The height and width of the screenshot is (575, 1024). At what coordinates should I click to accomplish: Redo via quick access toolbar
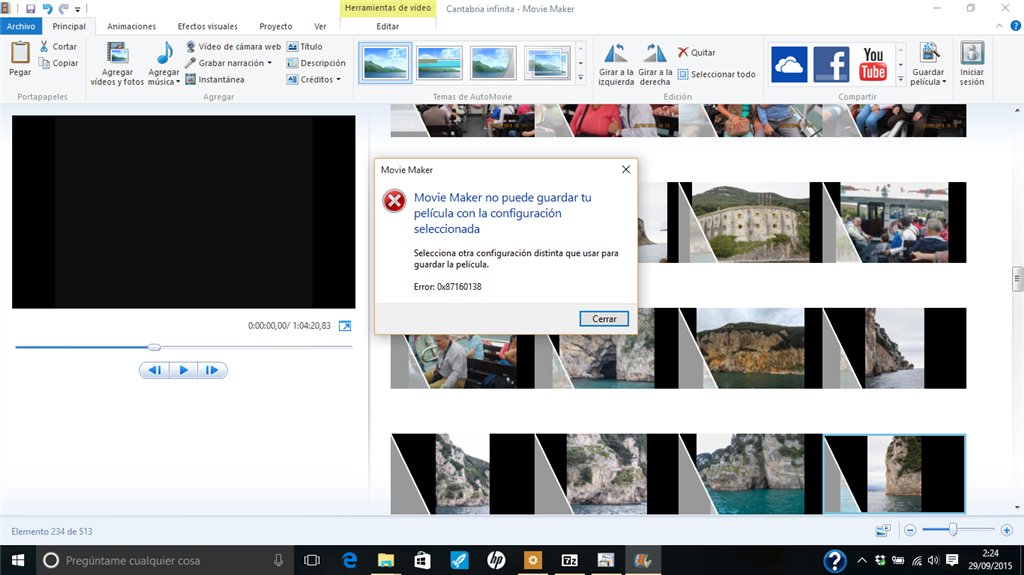click(x=63, y=8)
